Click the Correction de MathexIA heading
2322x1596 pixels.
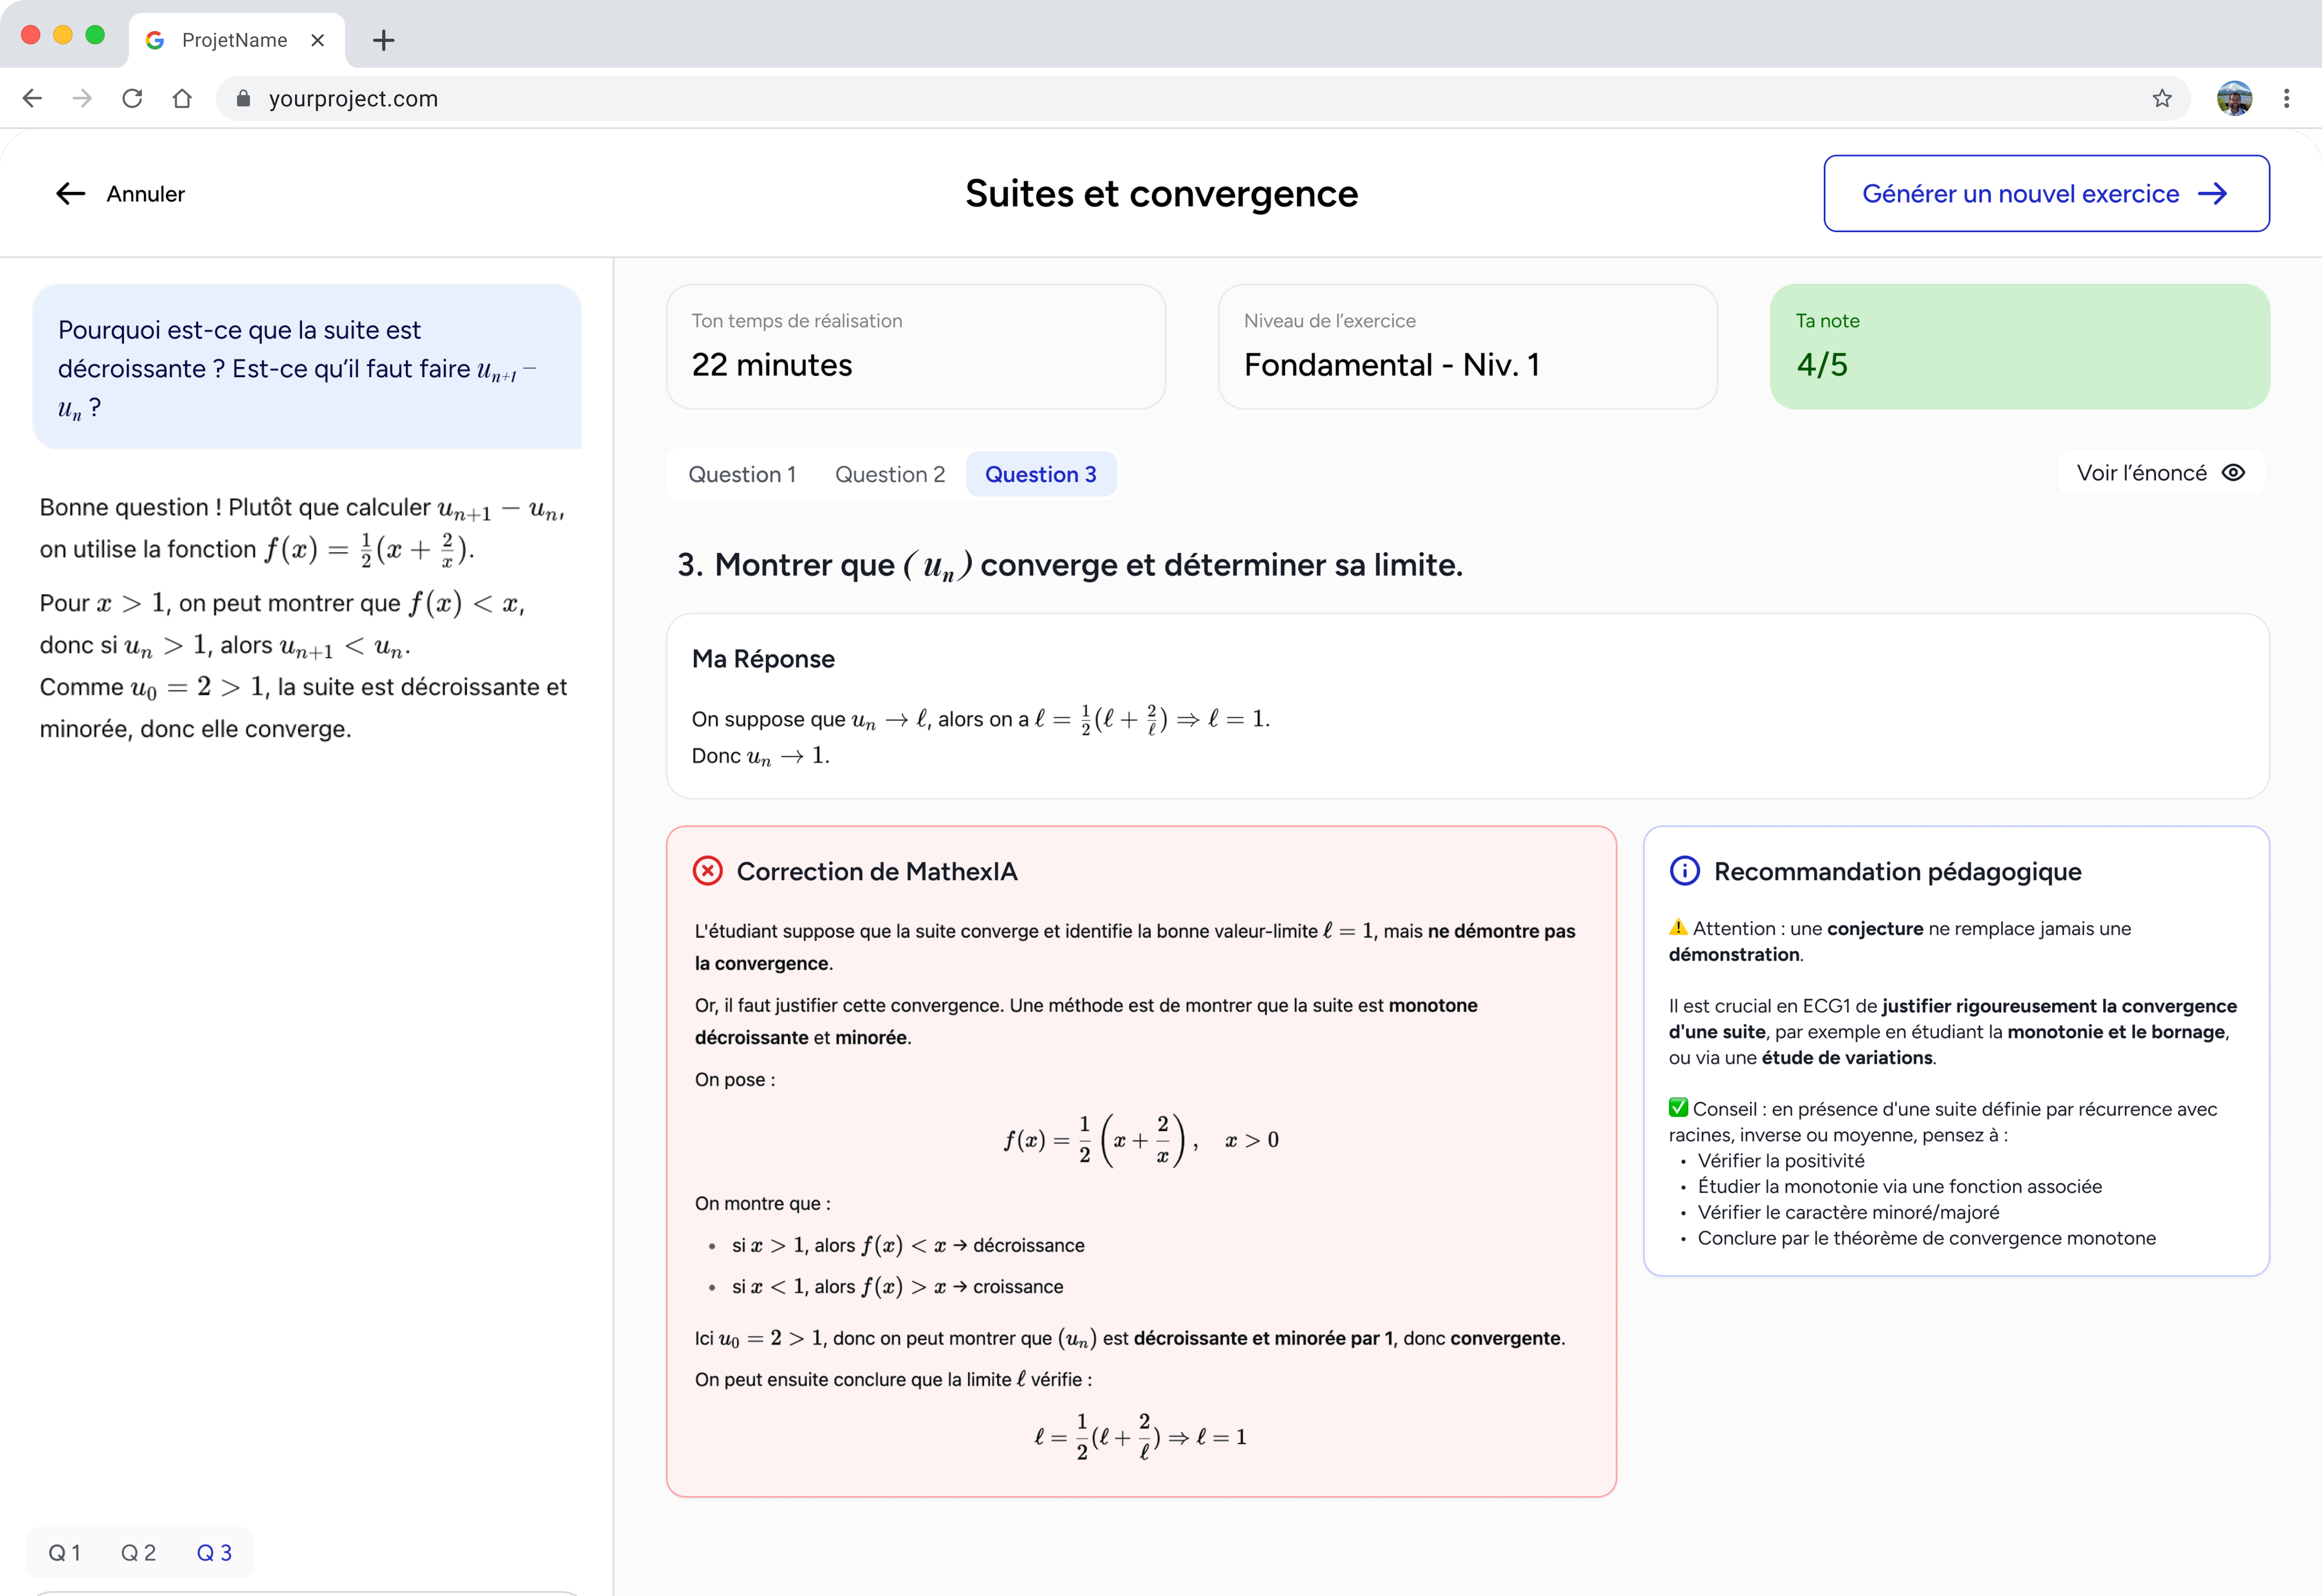pos(877,872)
